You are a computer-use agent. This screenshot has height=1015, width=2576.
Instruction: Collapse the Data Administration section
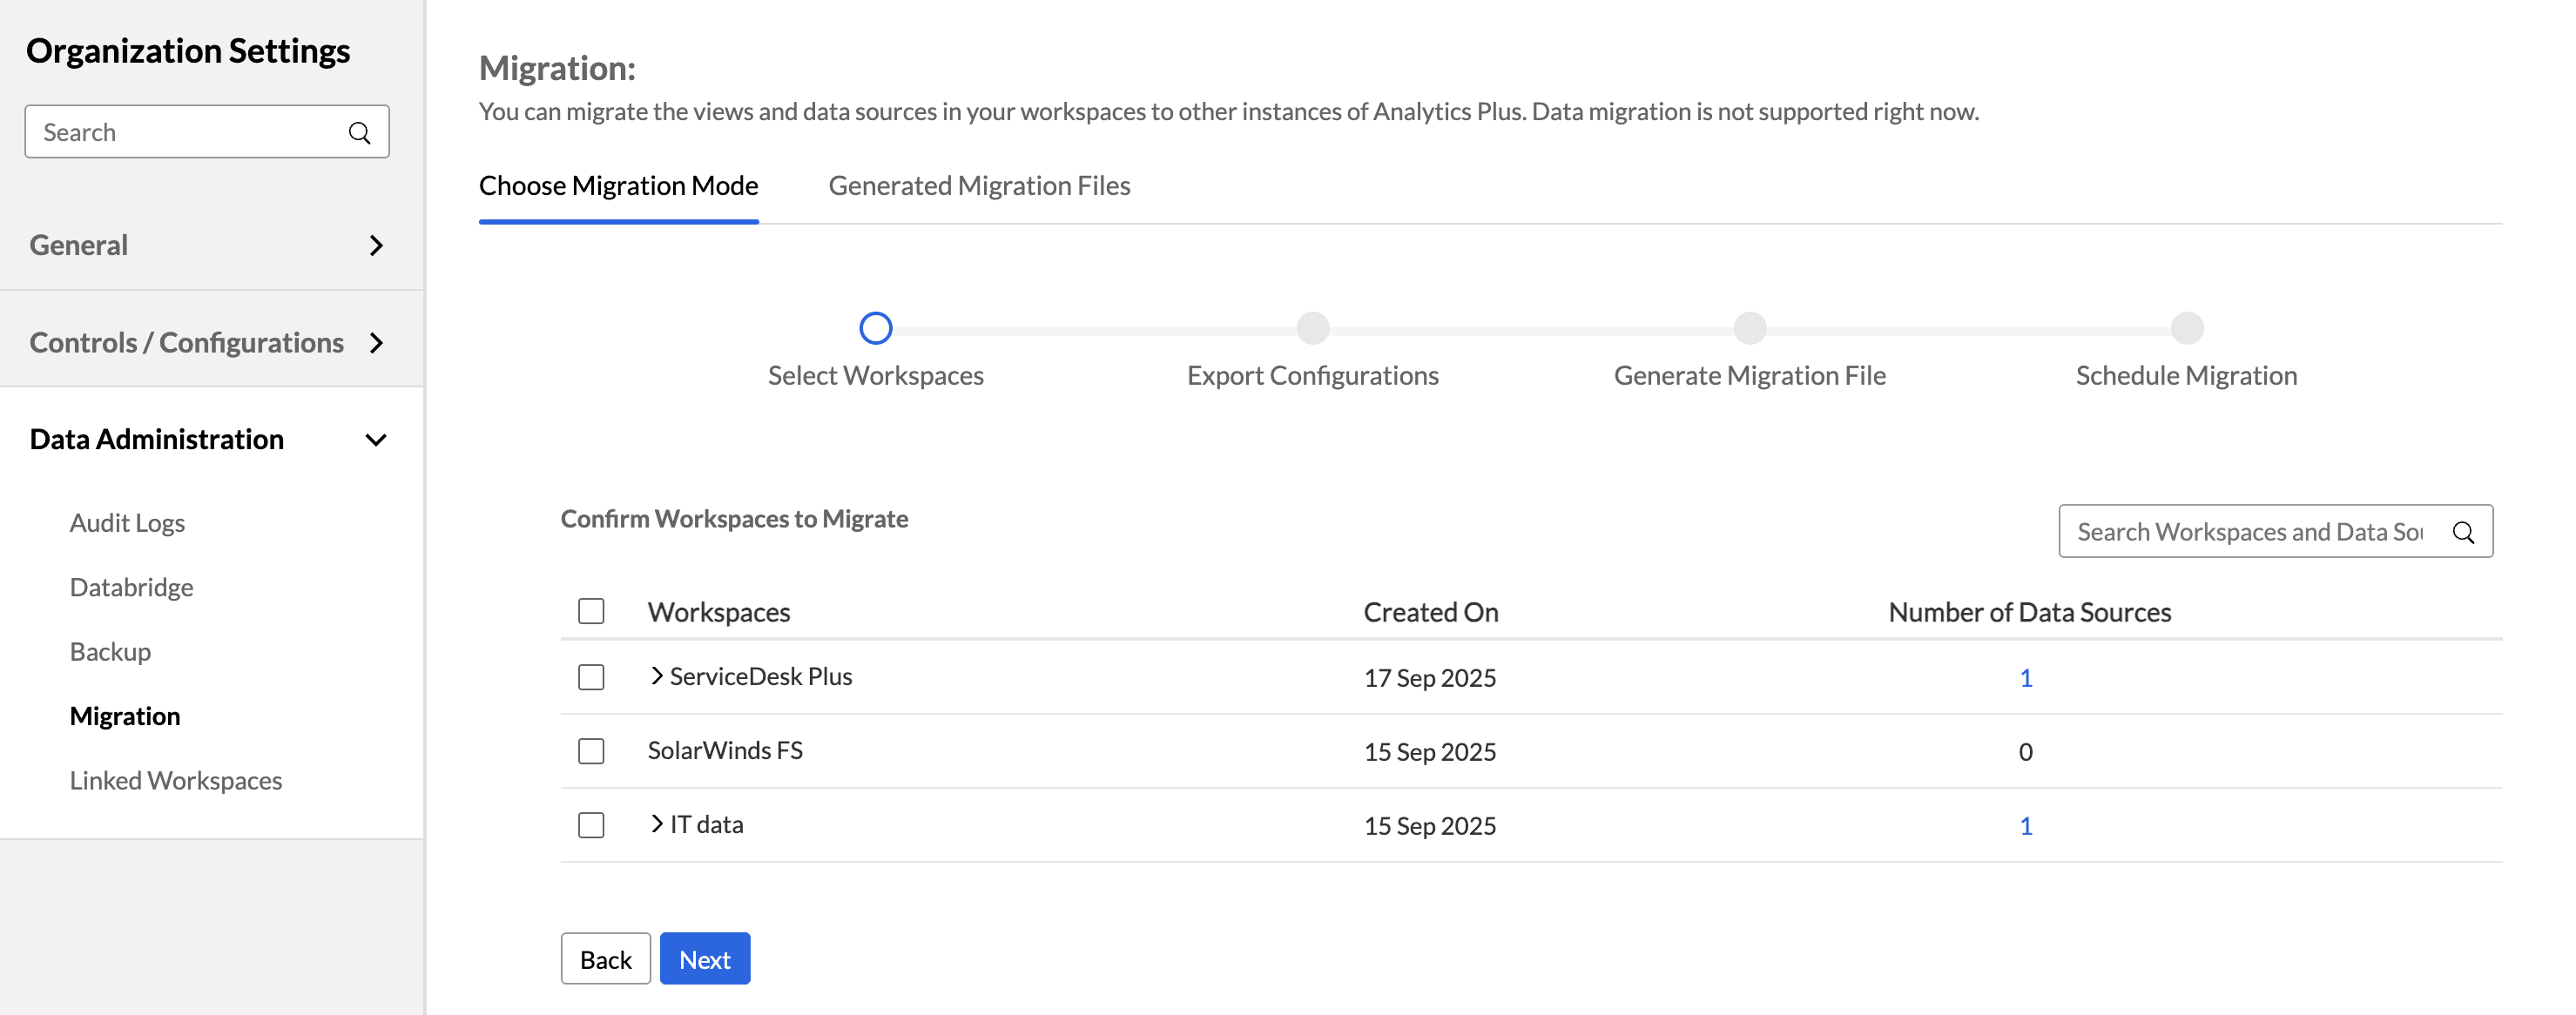pos(376,440)
